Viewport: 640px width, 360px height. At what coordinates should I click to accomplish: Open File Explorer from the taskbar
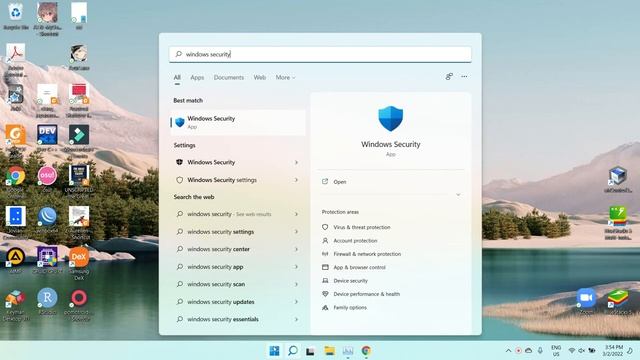(x=329, y=351)
